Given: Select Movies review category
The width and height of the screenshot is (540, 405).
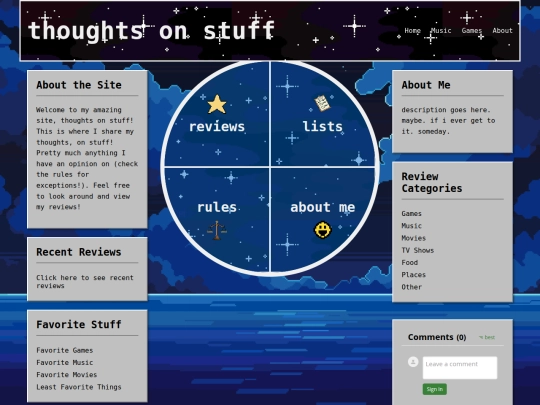Looking at the screenshot, I should click(414, 238).
